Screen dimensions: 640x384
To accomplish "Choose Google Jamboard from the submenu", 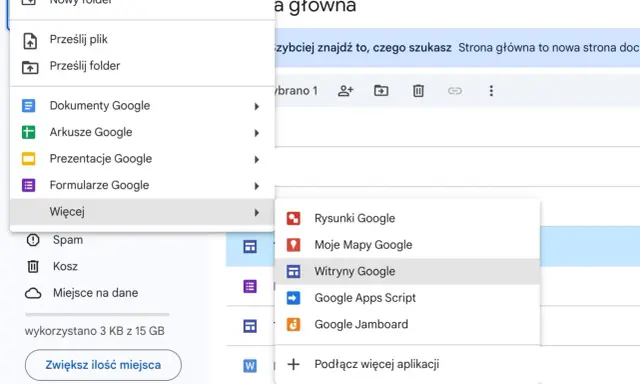I will pyautogui.click(x=407, y=324).
